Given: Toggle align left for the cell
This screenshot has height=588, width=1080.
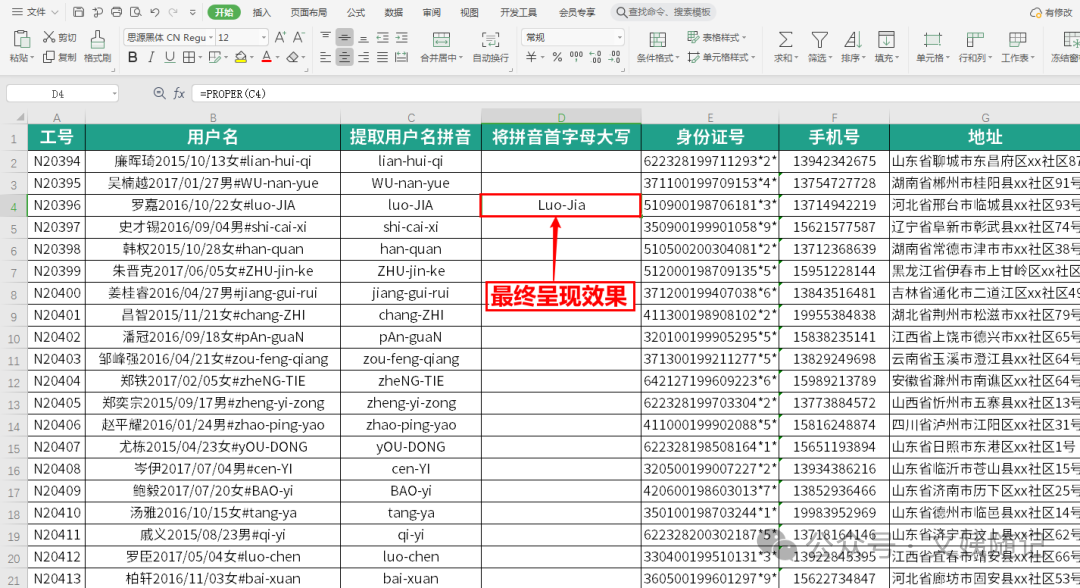Looking at the screenshot, I should 326,57.
